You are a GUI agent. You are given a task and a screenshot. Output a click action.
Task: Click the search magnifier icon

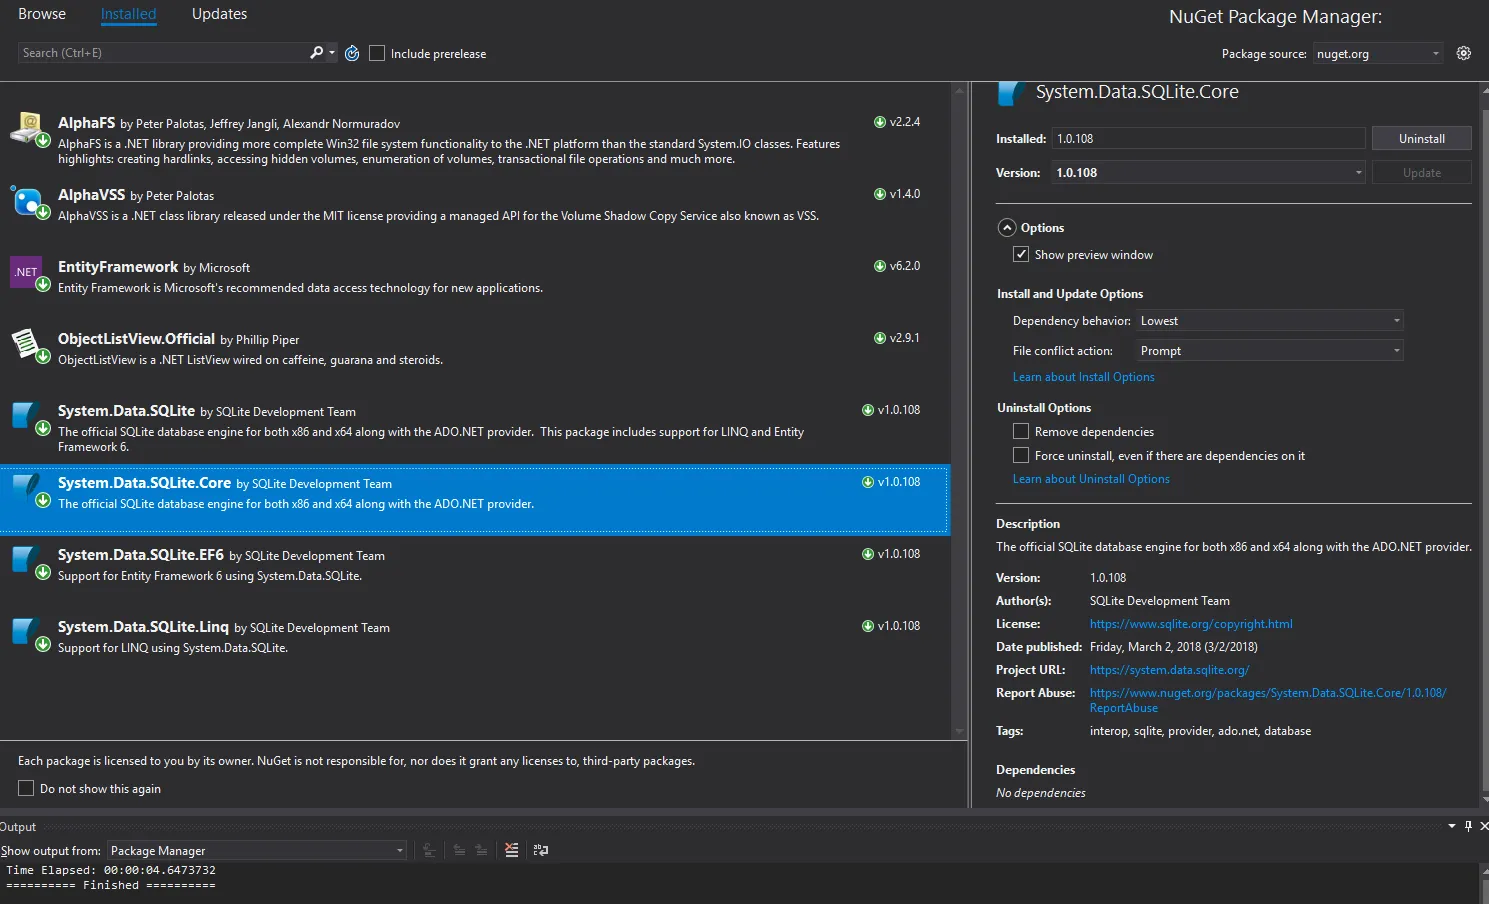pyautogui.click(x=317, y=53)
